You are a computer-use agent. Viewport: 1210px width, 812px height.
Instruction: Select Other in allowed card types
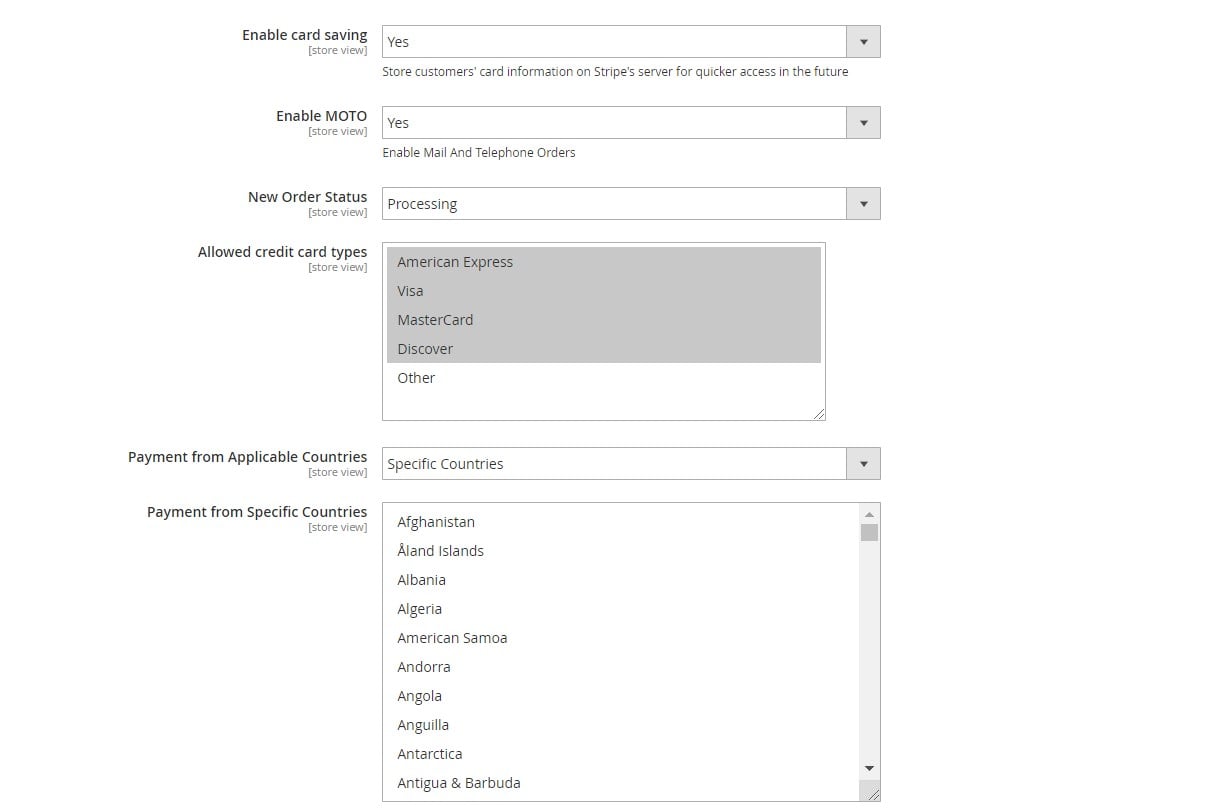[604, 378]
